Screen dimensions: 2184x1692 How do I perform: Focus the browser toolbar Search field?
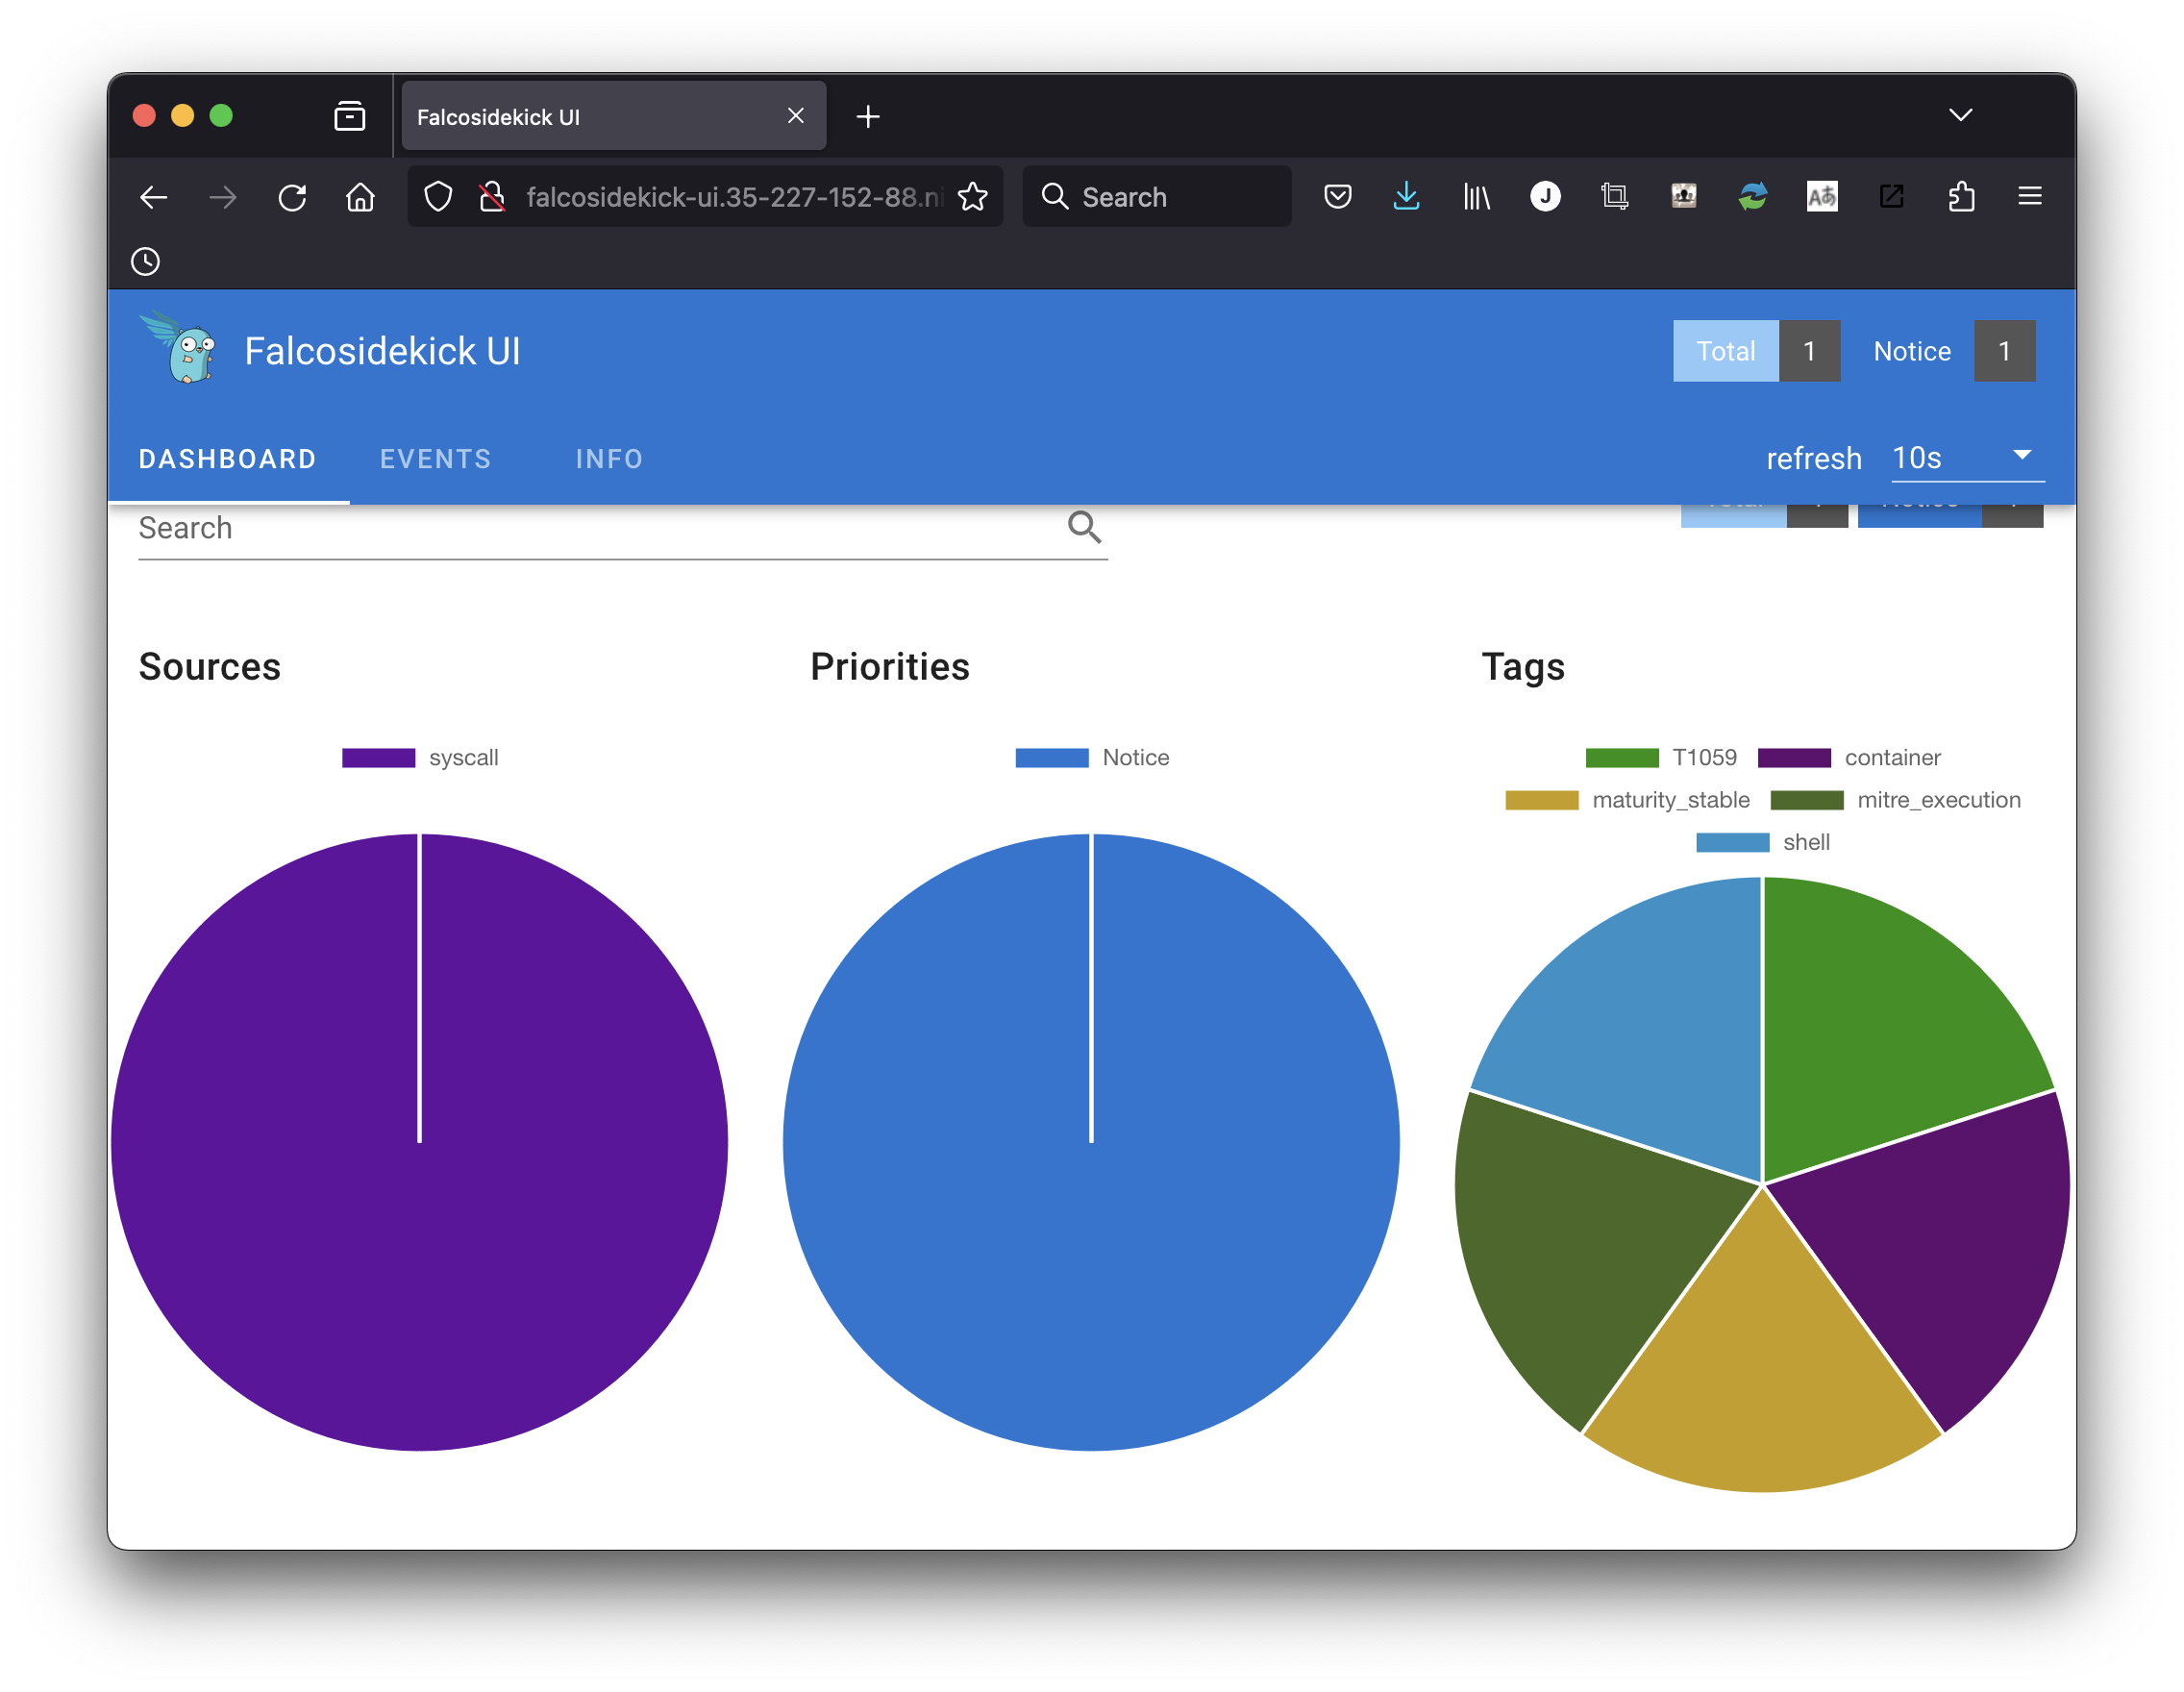[x=1157, y=197]
